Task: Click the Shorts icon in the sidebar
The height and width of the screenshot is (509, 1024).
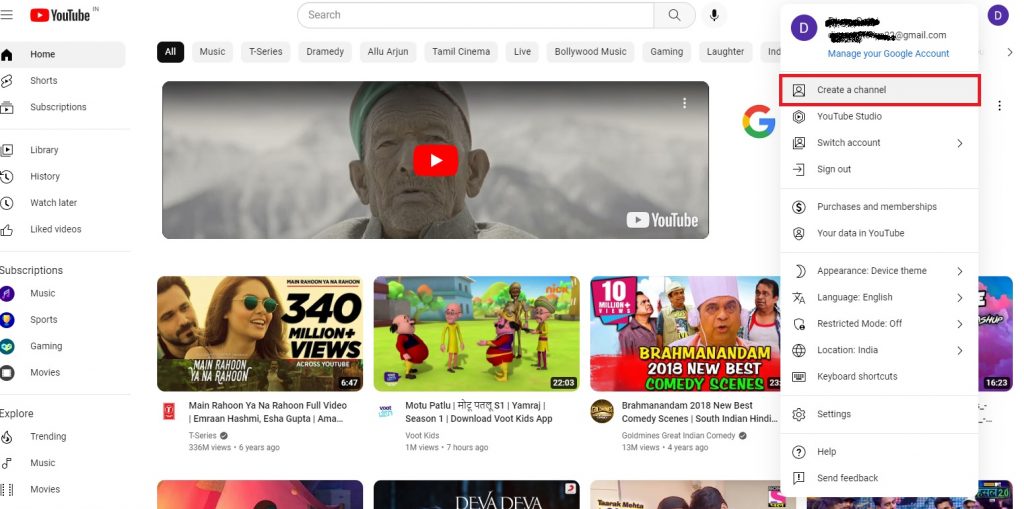Action: point(7,81)
